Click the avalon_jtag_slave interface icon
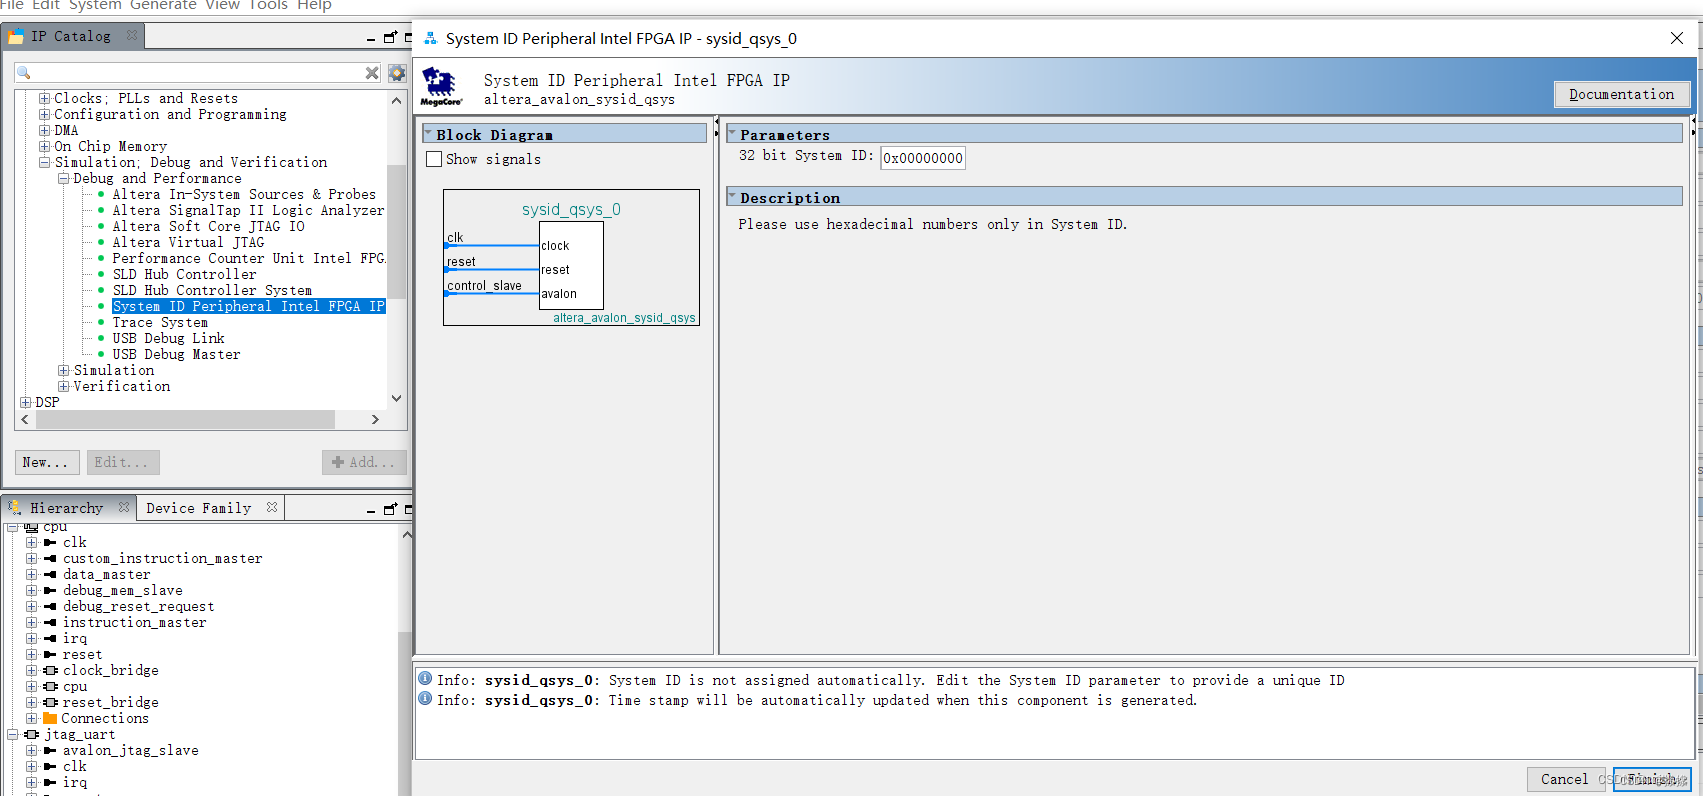The height and width of the screenshot is (796, 1703). pyautogui.click(x=50, y=750)
